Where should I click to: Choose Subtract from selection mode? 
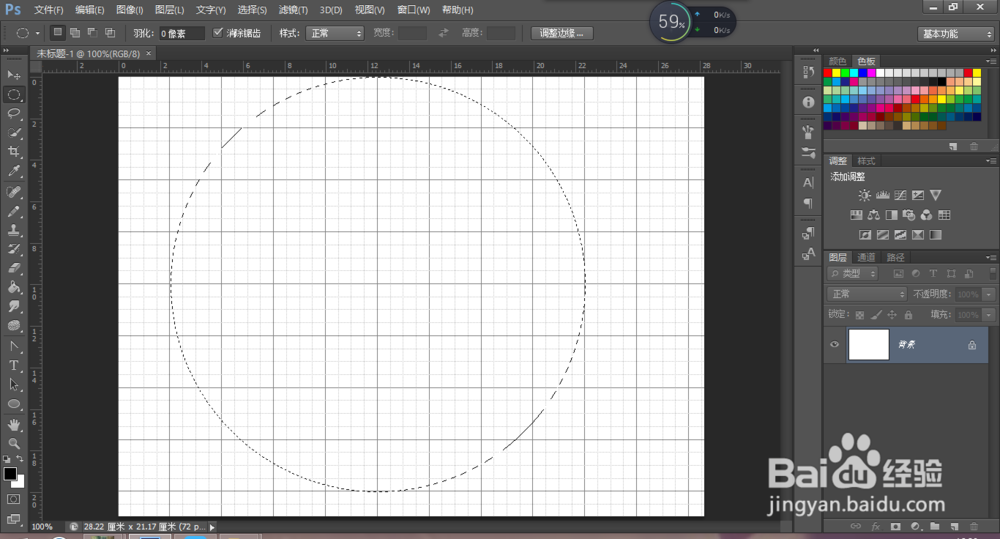[92, 33]
